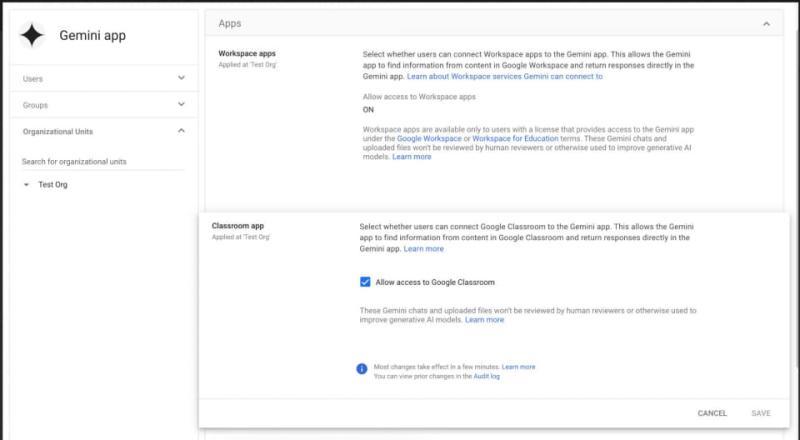Screen dimensions: 800x440
Task: Open Learn more link after improve generative AI models
Action: point(484,320)
